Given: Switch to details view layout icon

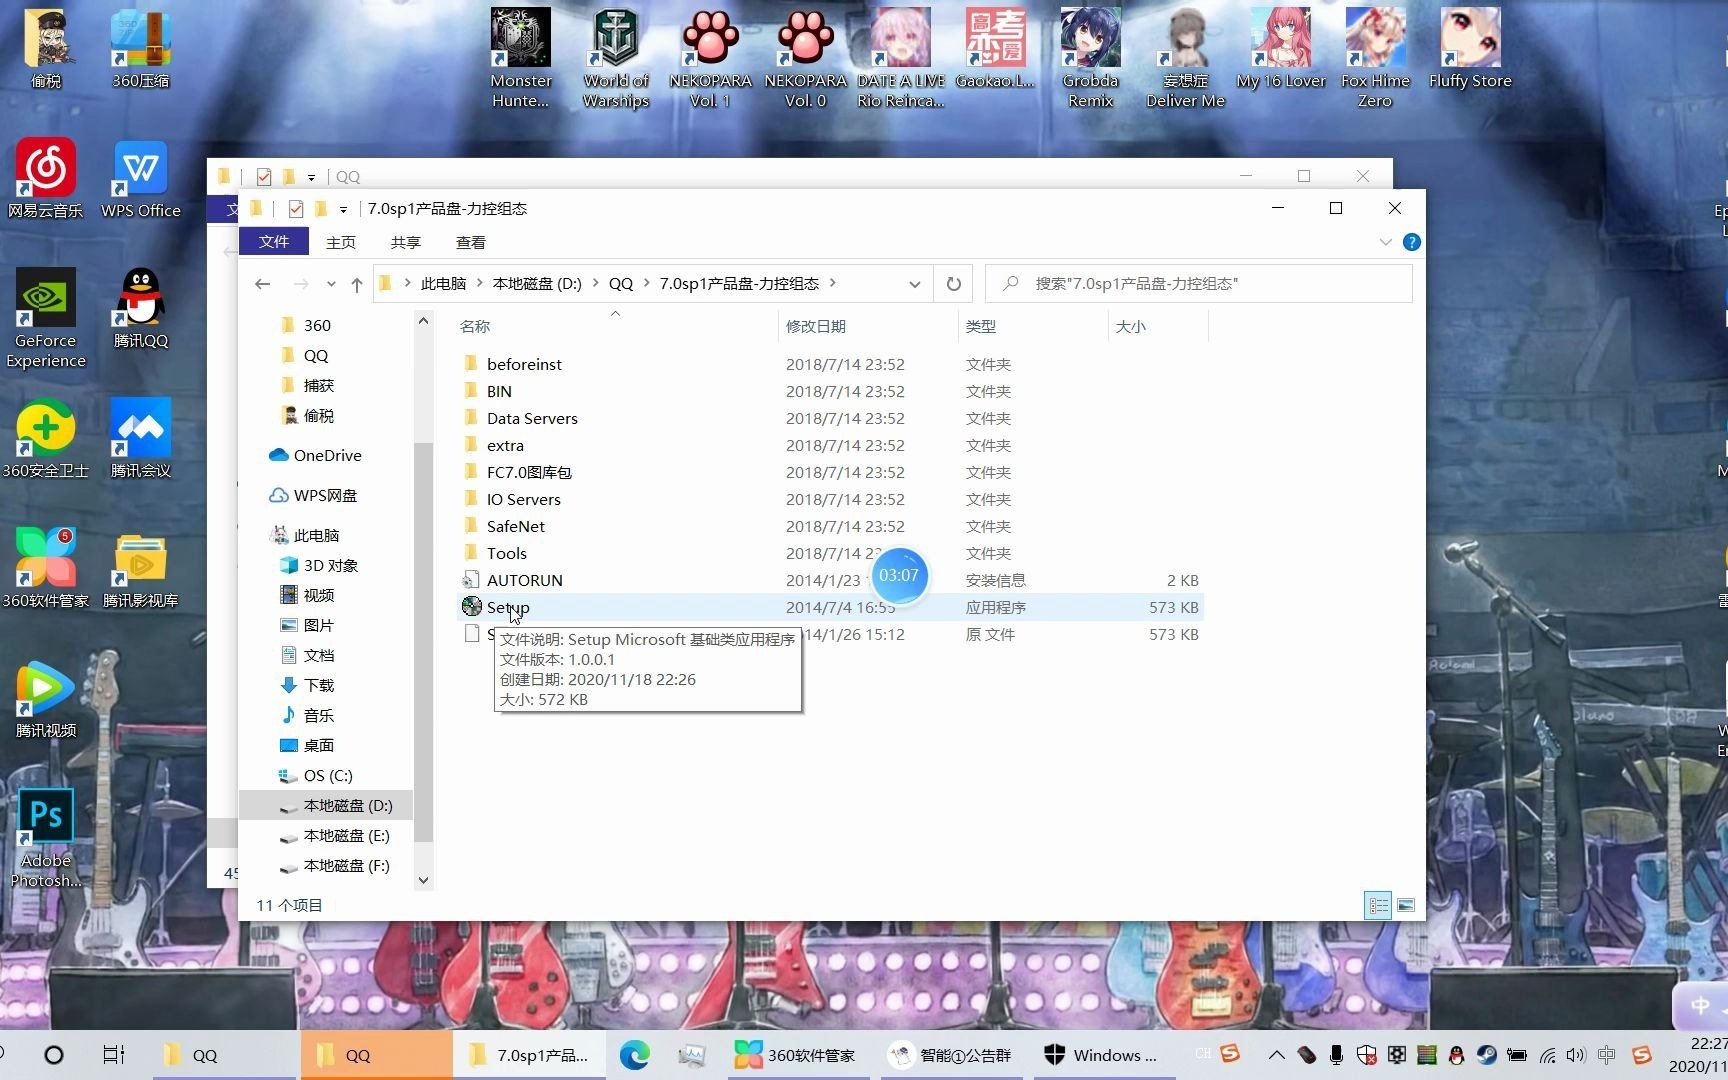Looking at the screenshot, I should coord(1378,905).
